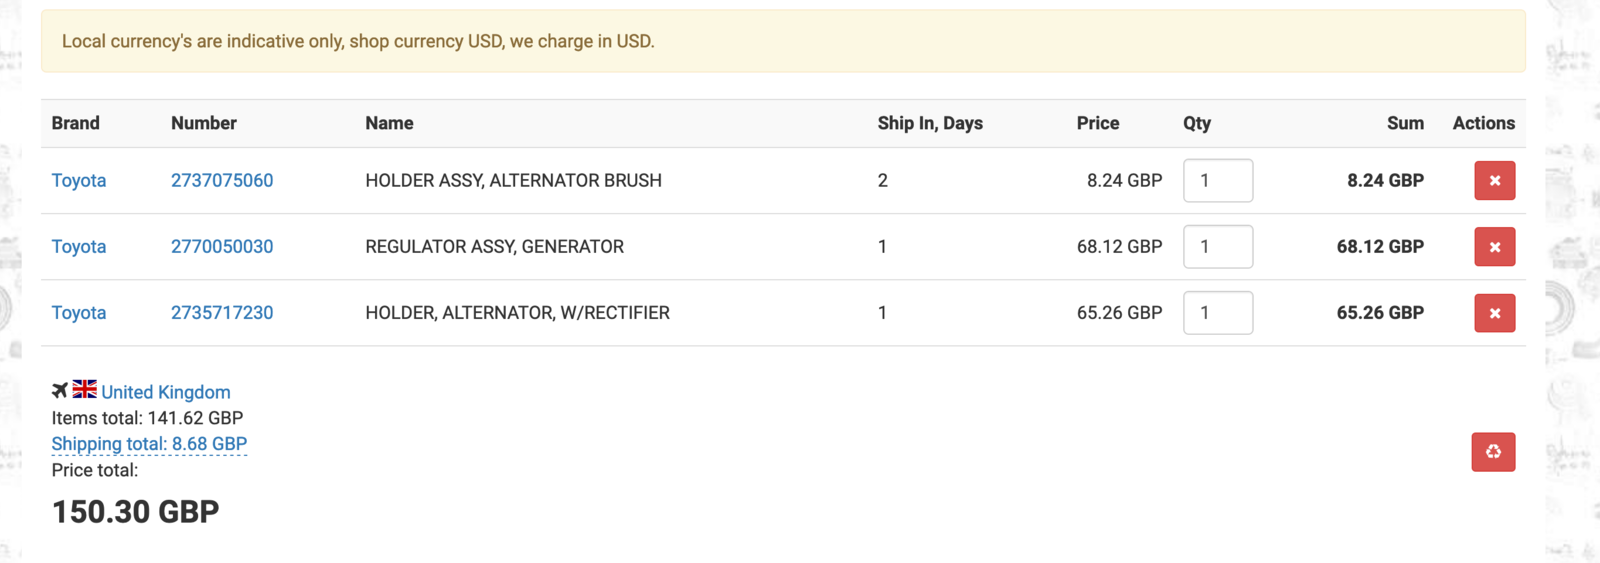Open part number 2735717230

(x=222, y=313)
